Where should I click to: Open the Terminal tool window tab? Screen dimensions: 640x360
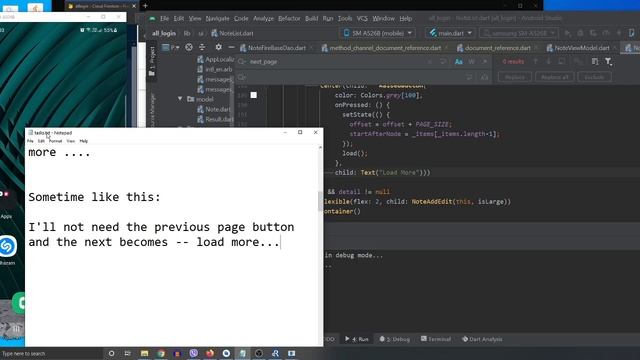pyautogui.click(x=436, y=339)
